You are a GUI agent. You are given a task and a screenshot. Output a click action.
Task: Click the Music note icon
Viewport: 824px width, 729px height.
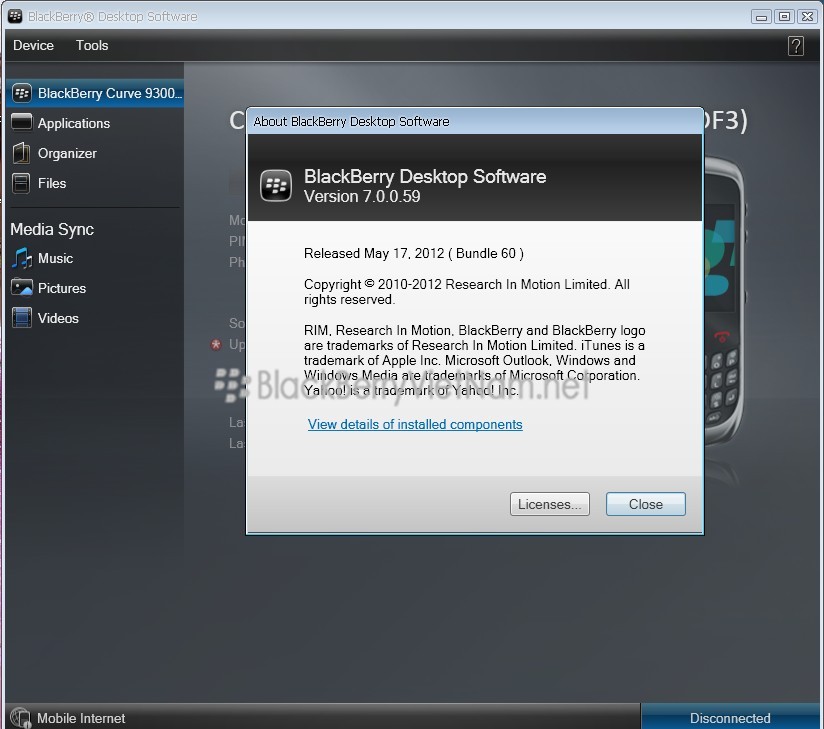click(22, 258)
